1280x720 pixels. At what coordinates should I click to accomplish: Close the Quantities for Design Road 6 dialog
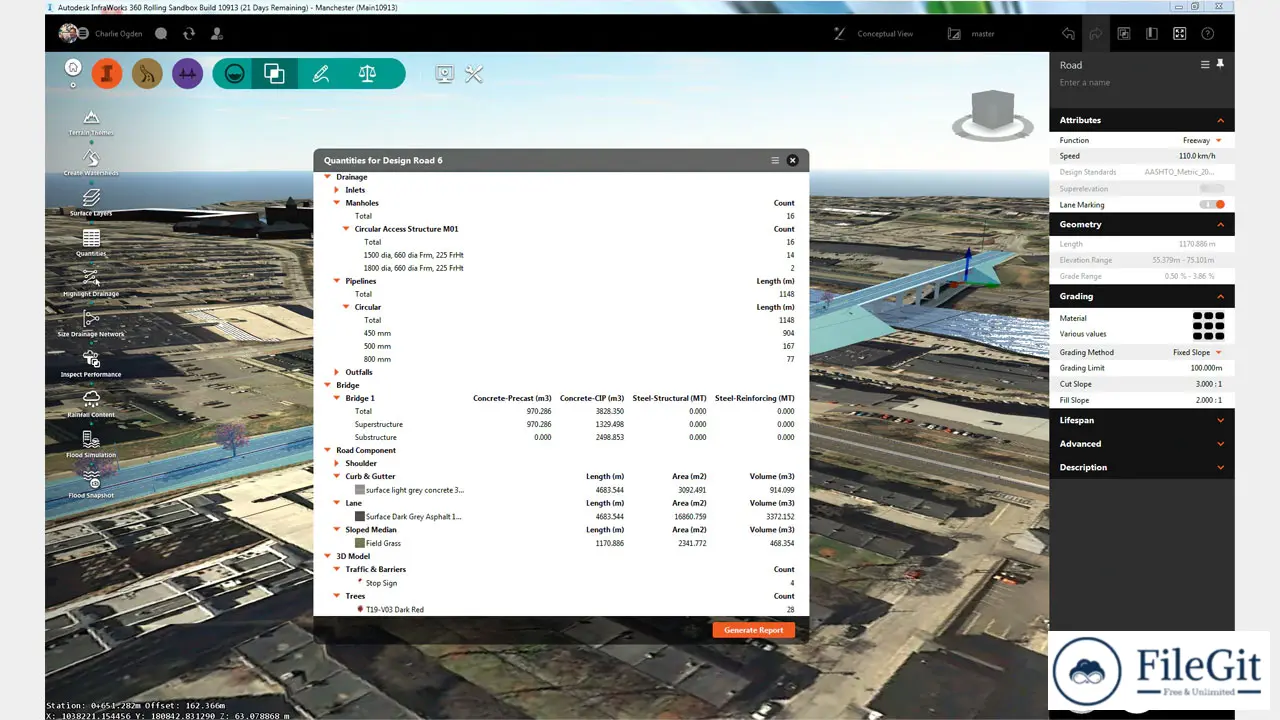(x=792, y=160)
